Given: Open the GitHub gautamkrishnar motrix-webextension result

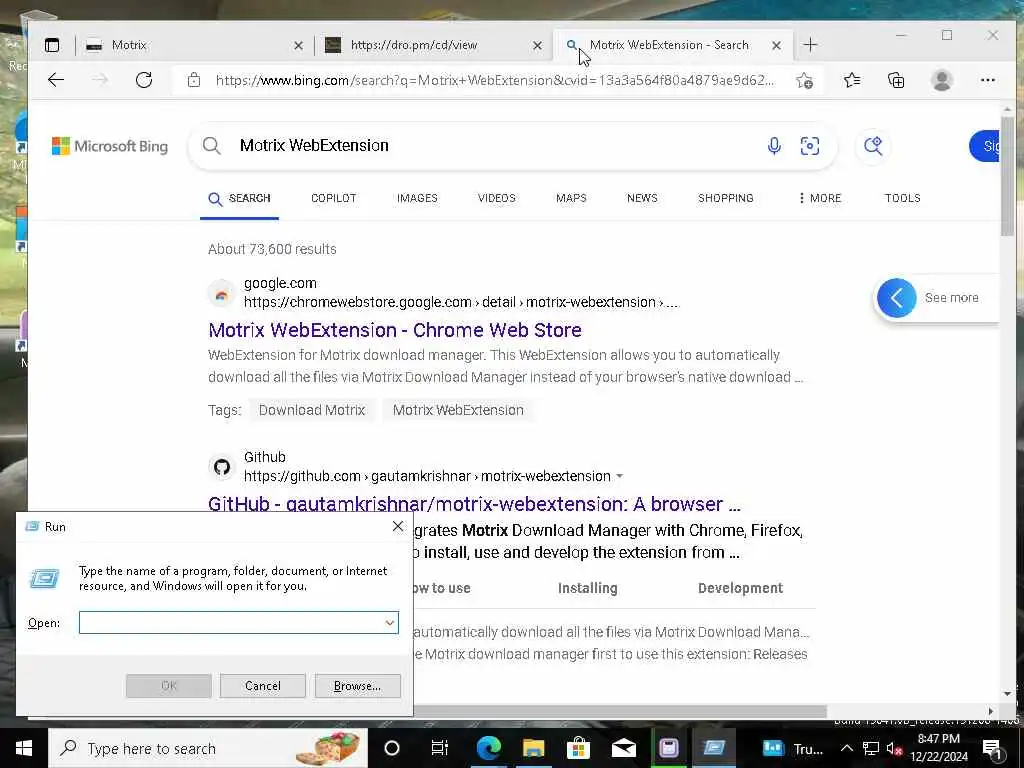Looking at the screenshot, I should pos(474,504).
